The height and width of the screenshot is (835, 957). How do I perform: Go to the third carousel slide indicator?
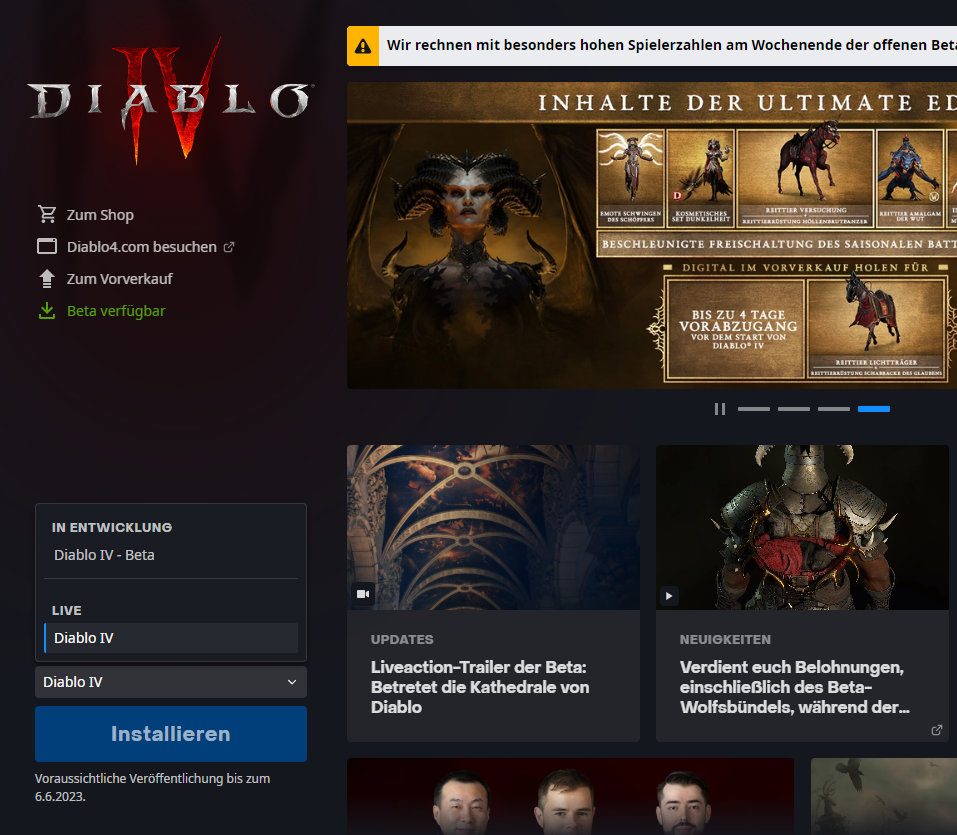[x=834, y=409]
